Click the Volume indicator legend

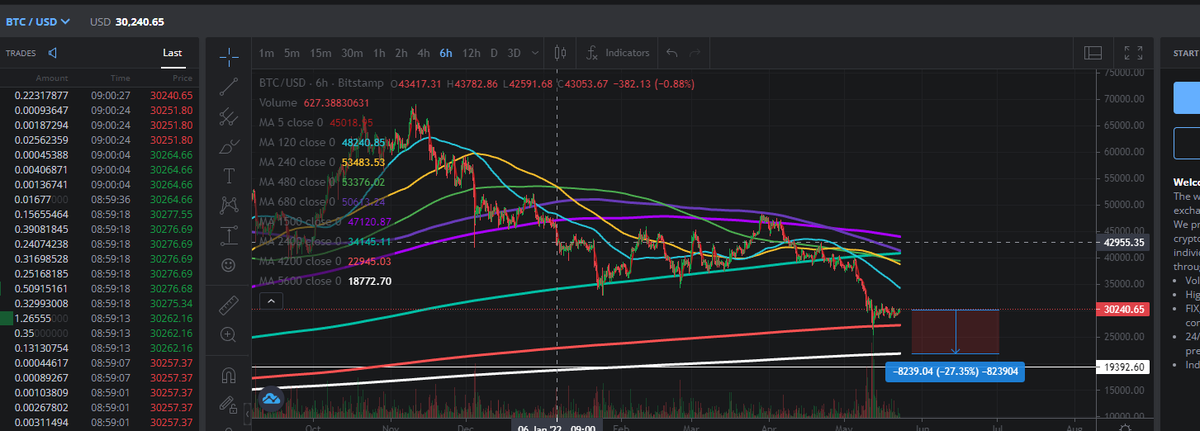[x=314, y=102]
